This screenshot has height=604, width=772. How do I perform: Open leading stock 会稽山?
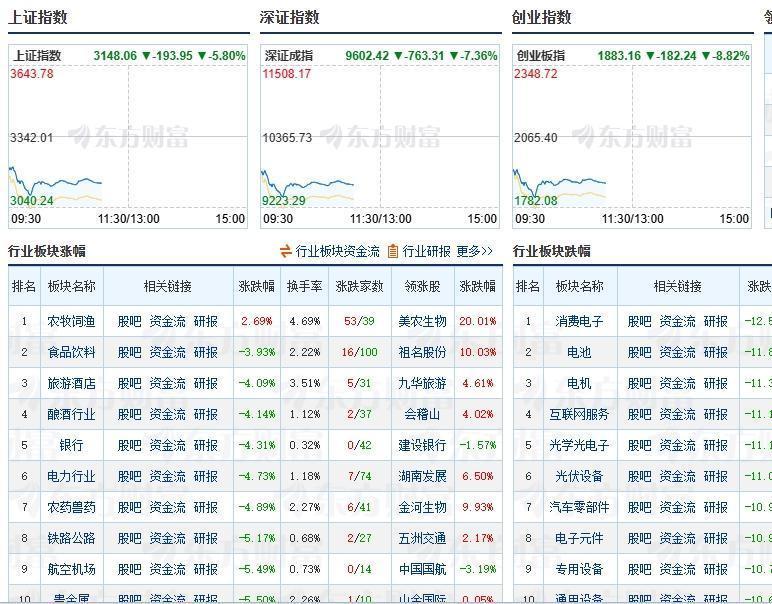tap(422, 414)
